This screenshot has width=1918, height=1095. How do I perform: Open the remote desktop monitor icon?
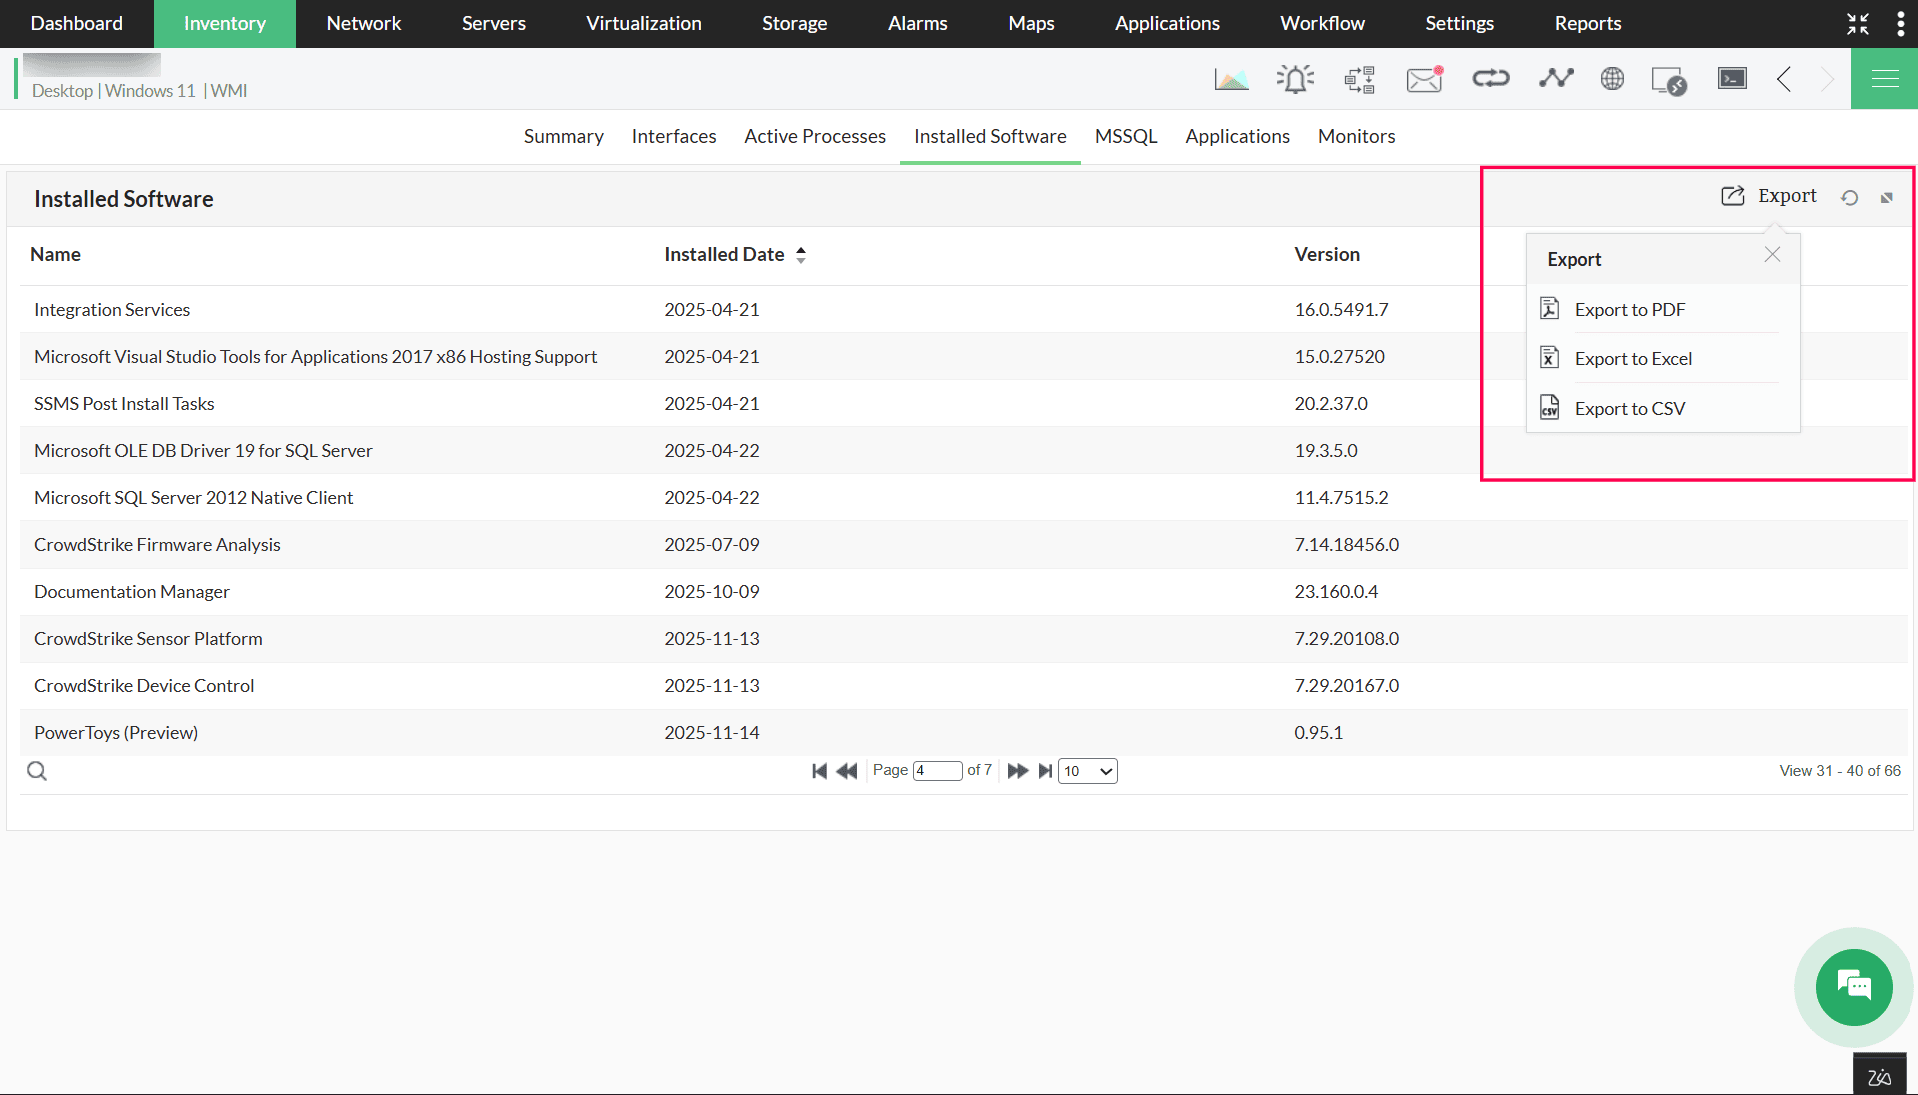click(1669, 80)
